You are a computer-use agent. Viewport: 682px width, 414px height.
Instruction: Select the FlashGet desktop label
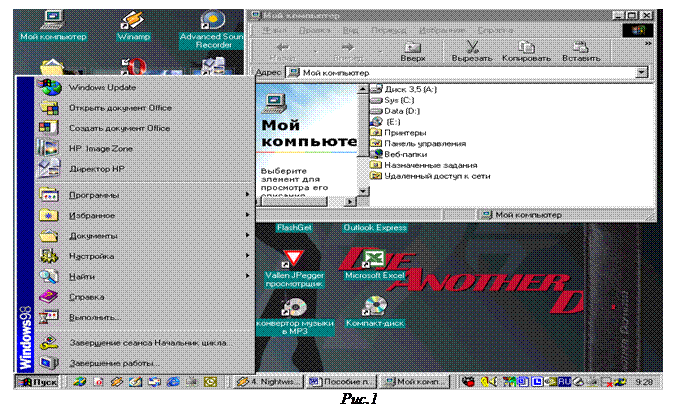pyautogui.click(x=294, y=227)
